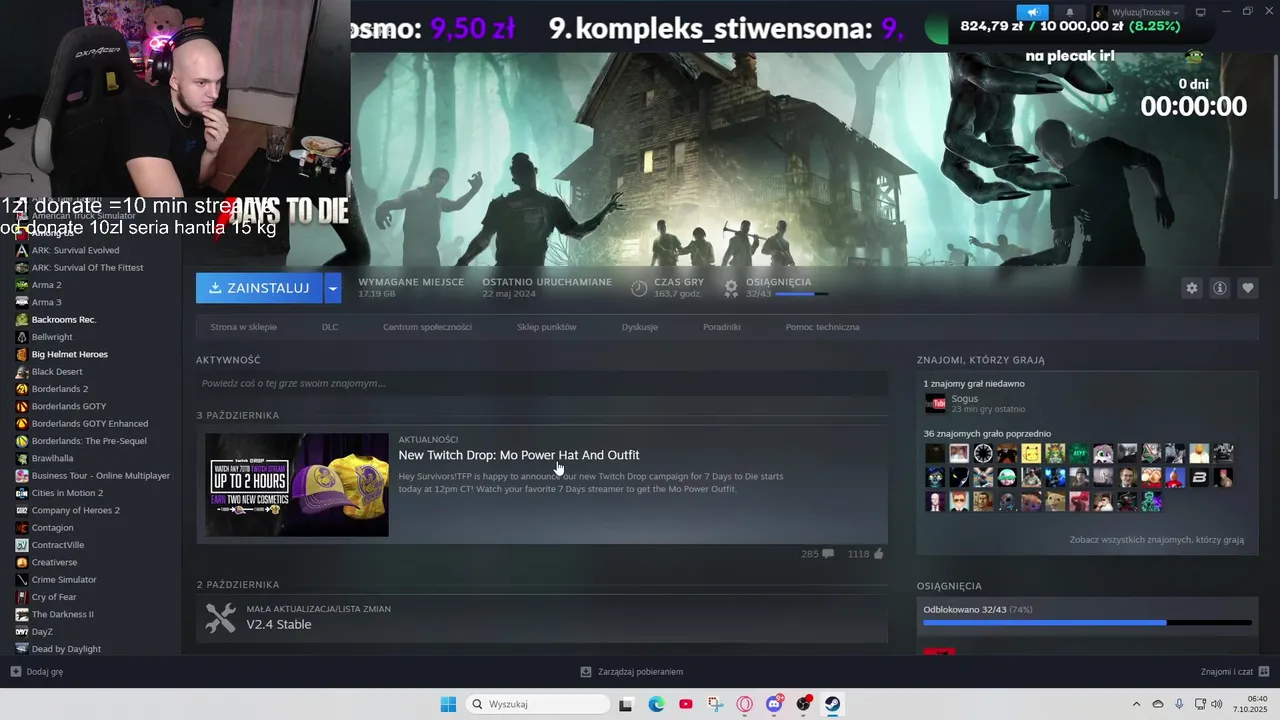The image size is (1280, 720).
Task: Click Sogus avatar in friends panel
Action: click(x=935, y=403)
